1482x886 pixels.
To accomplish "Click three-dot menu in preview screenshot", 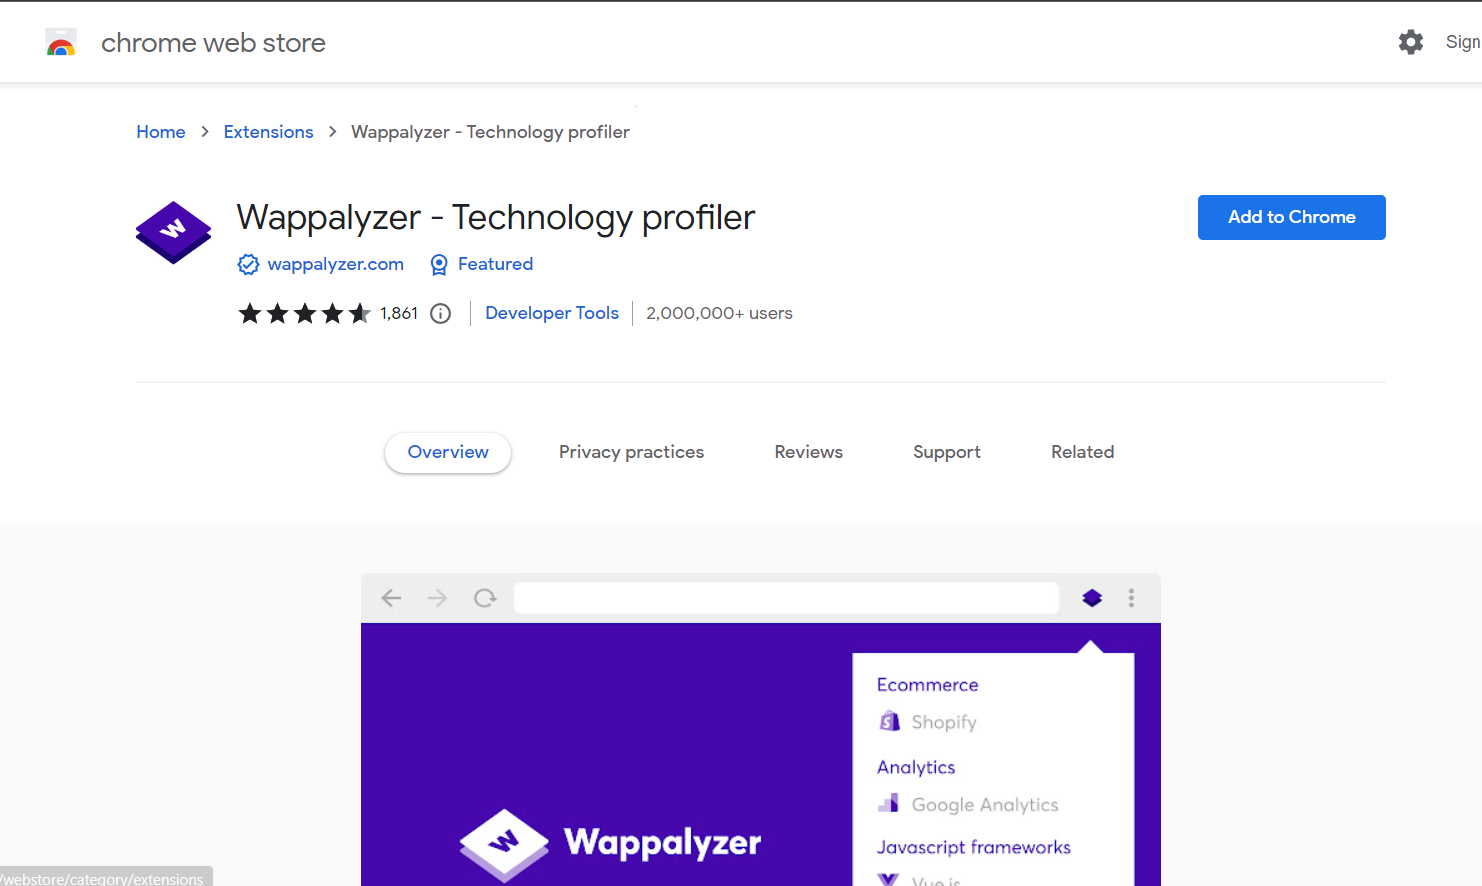I will coord(1131,598).
